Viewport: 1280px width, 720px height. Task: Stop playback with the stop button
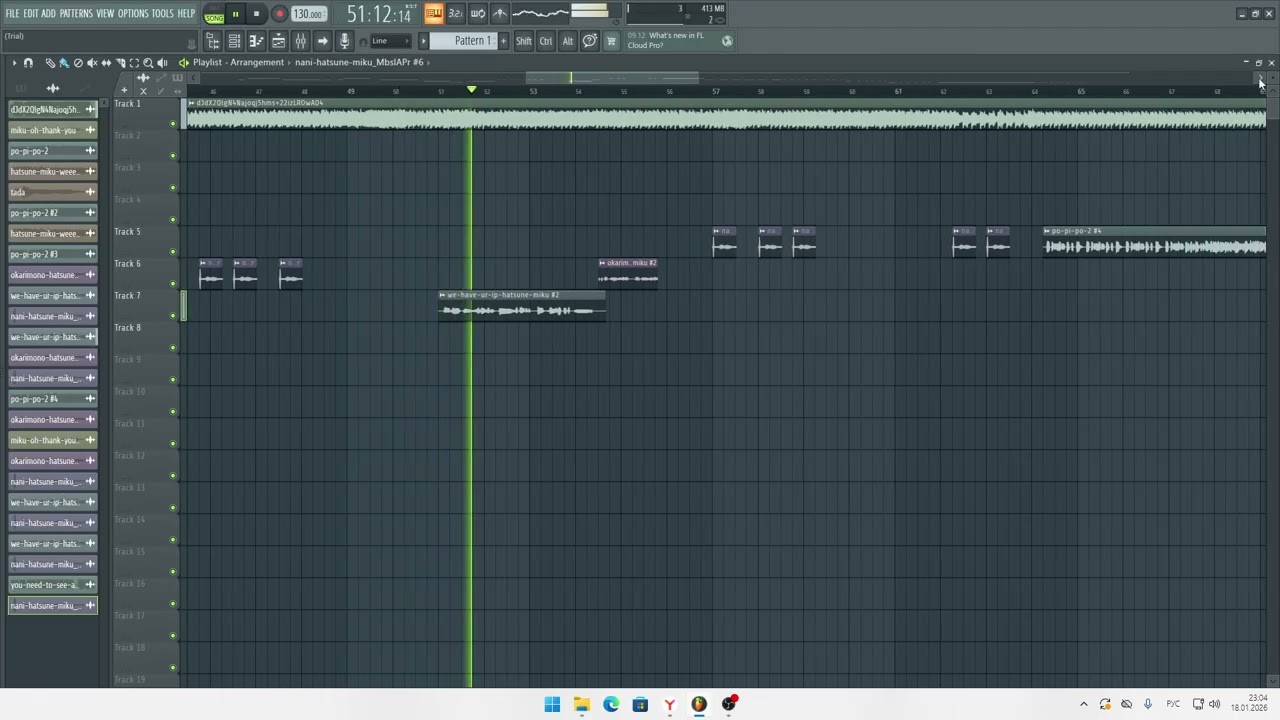[x=256, y=14]
